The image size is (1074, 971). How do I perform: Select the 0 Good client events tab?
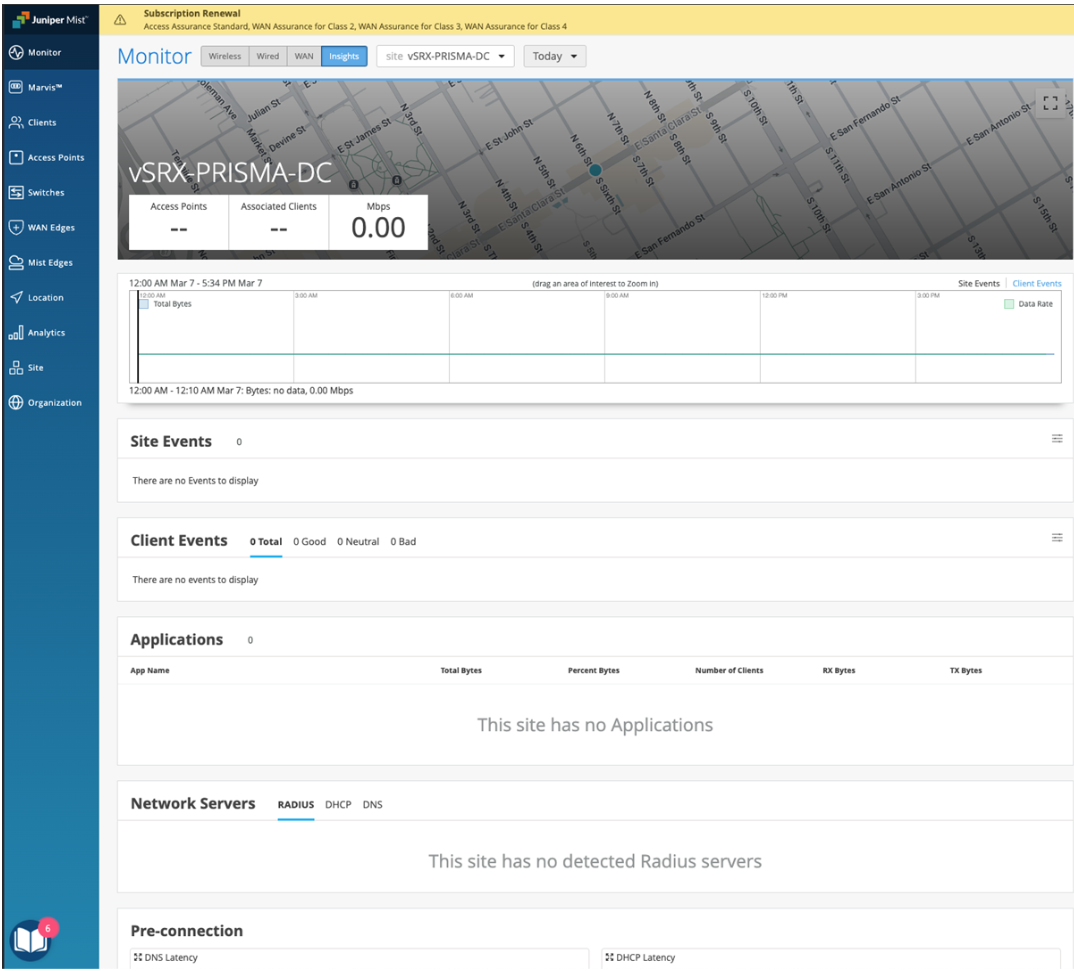309,542
